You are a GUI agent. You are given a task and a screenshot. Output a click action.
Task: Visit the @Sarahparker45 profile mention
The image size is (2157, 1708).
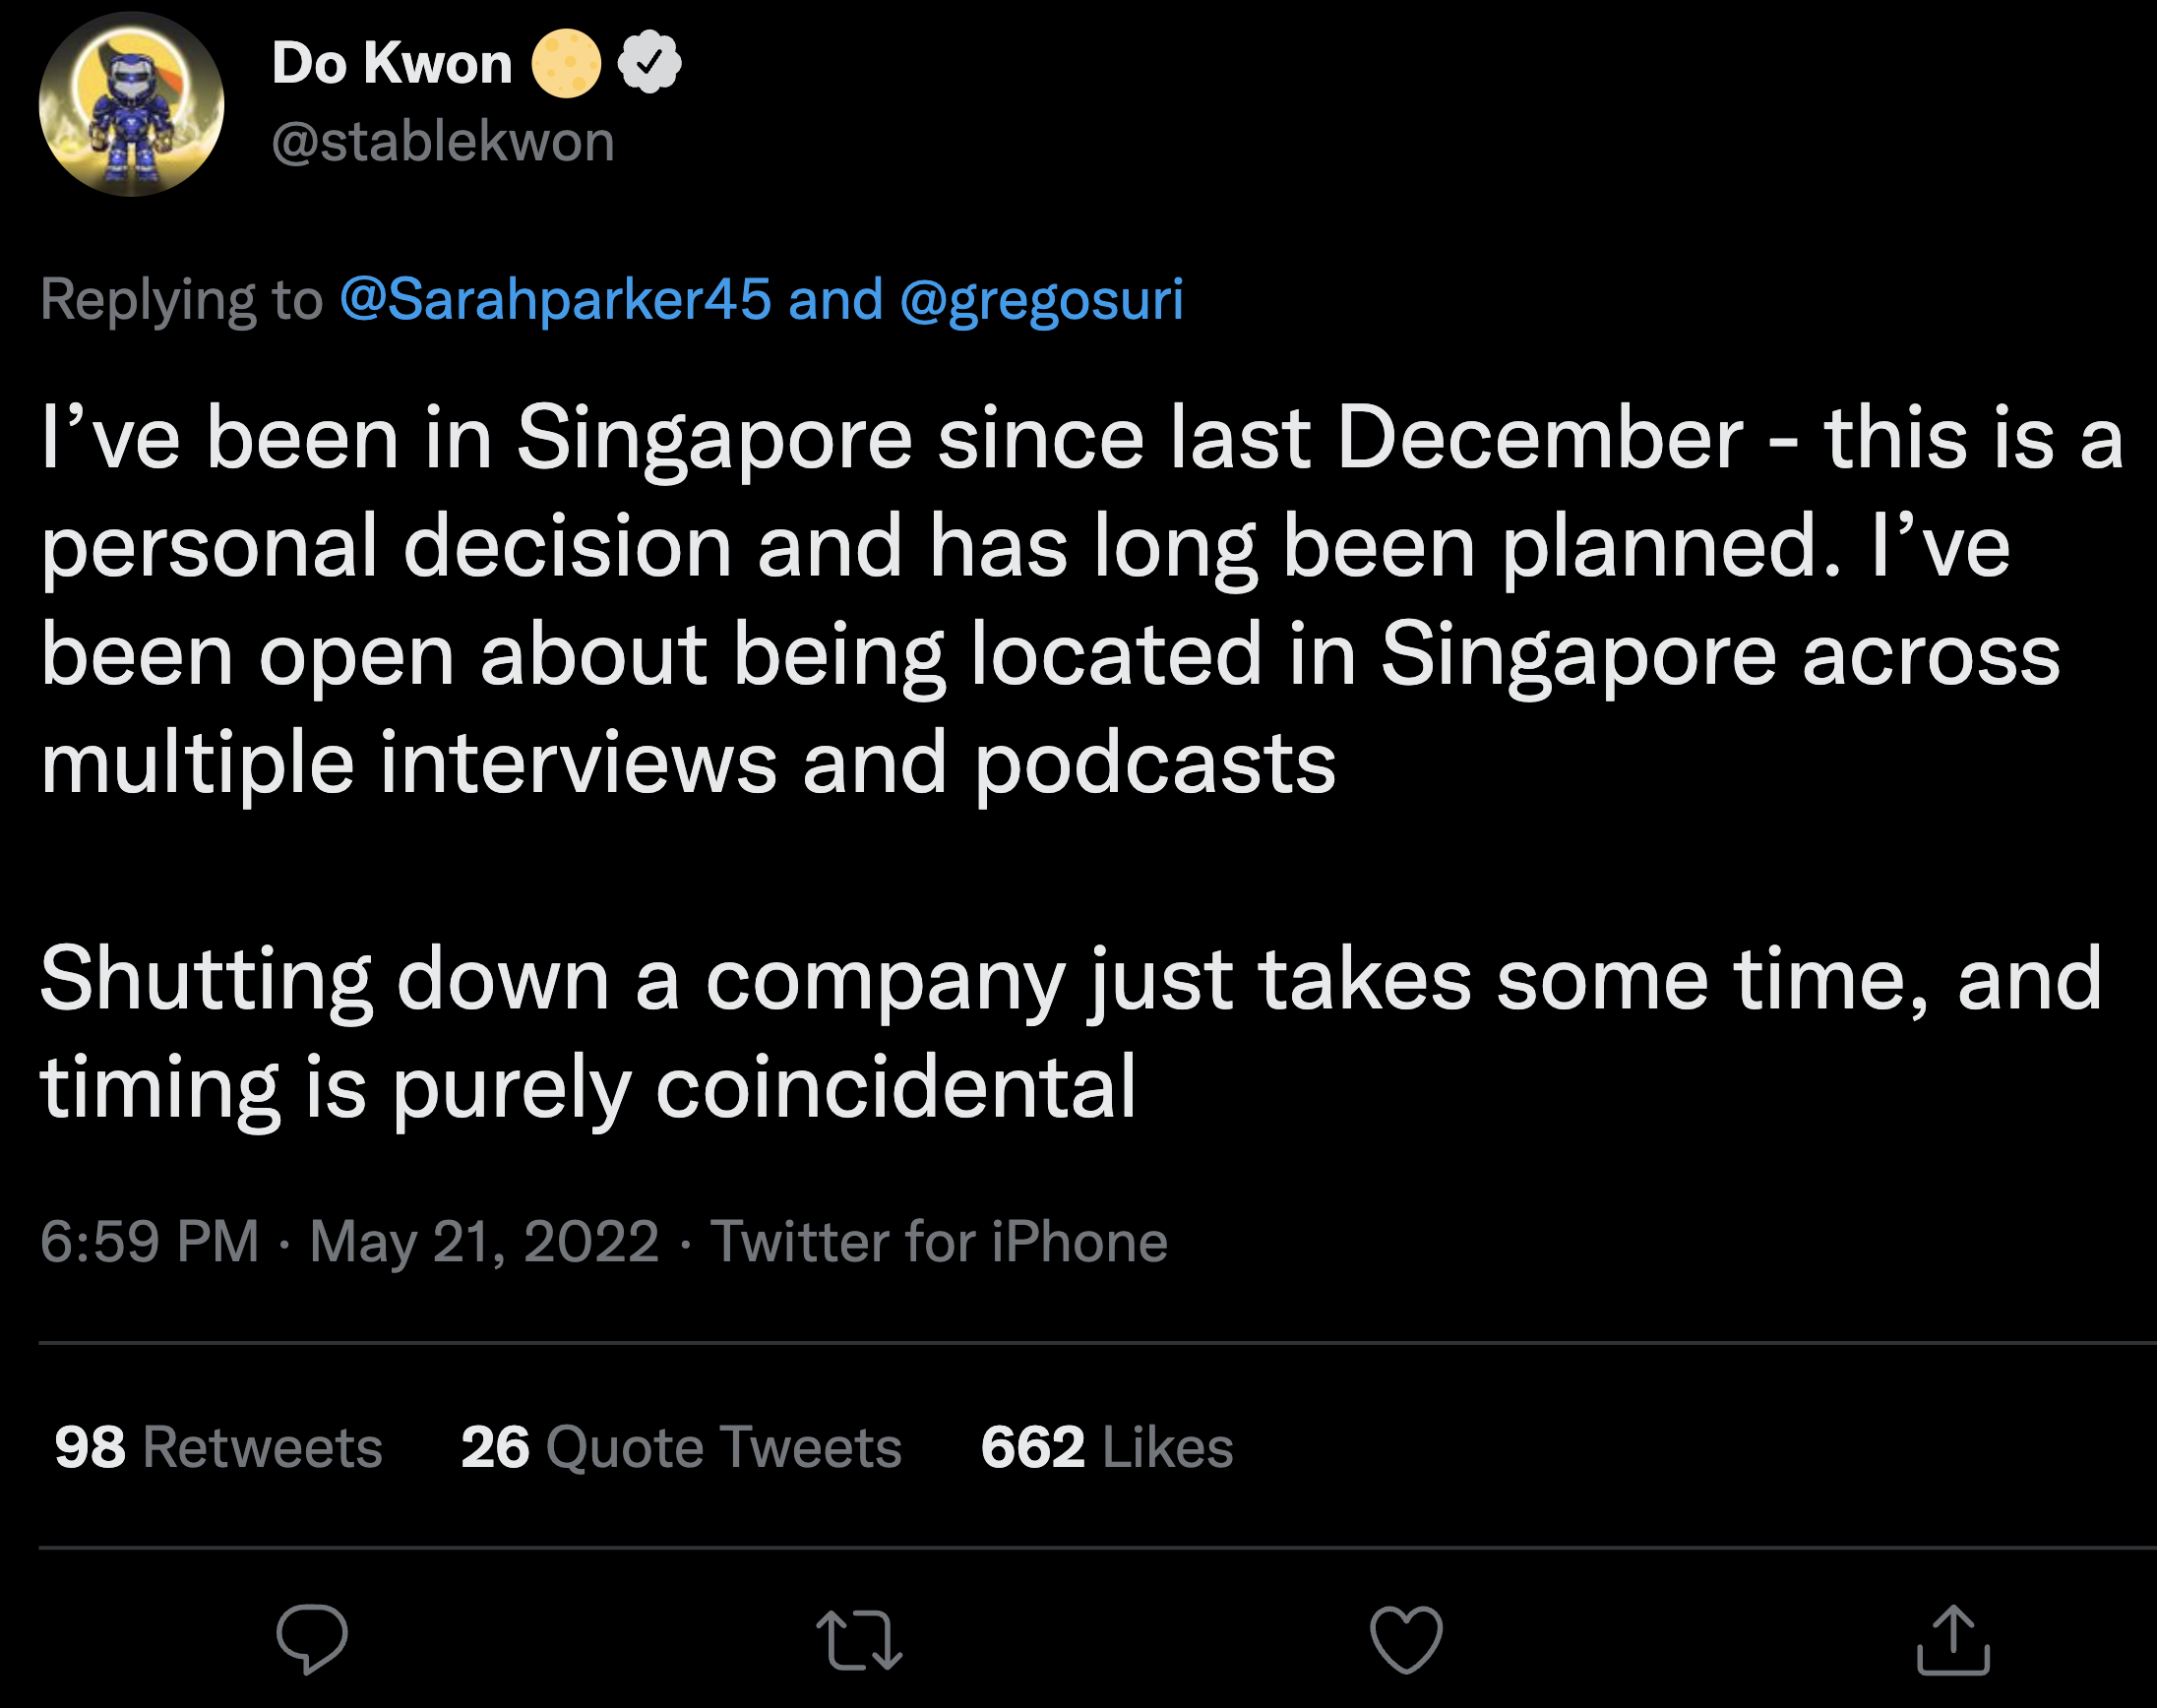point(556,299)
